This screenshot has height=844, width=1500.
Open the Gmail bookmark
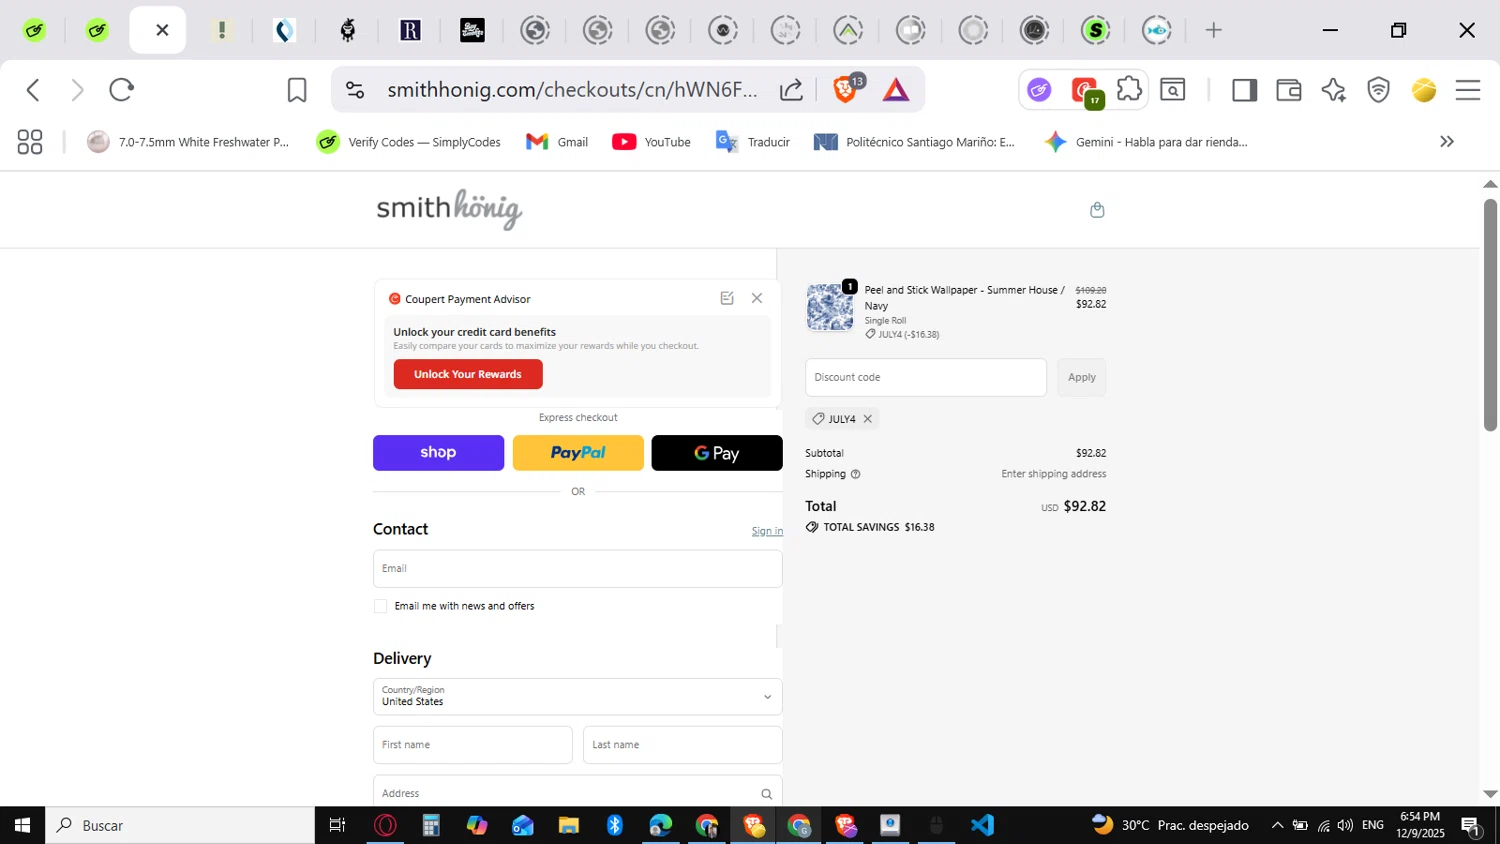(557, 142)
